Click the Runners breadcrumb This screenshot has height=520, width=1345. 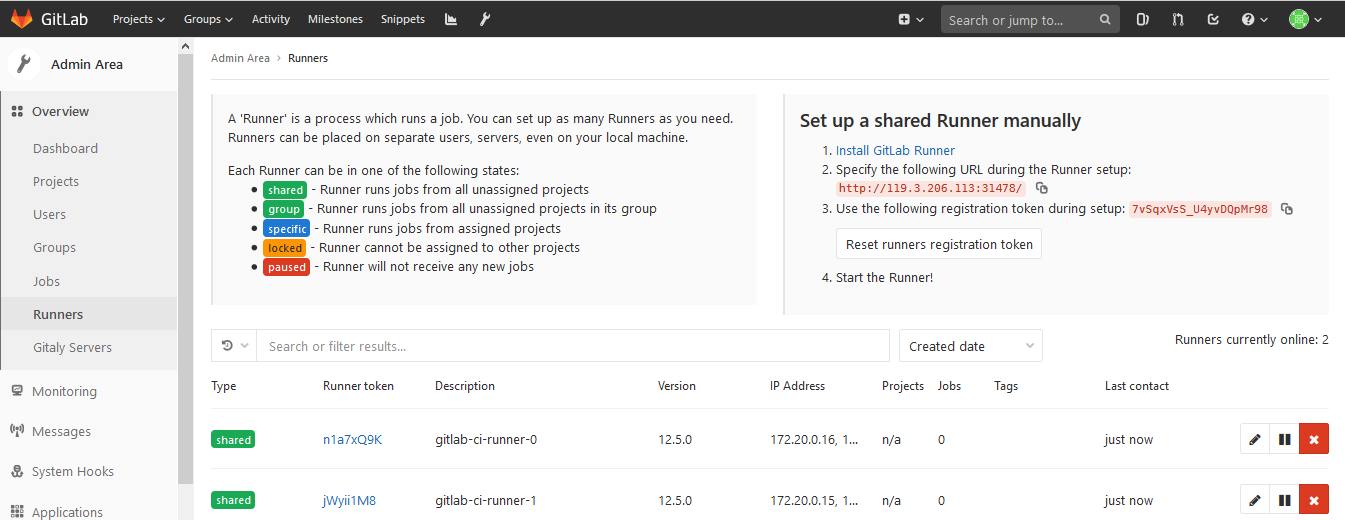coord(308,58)
